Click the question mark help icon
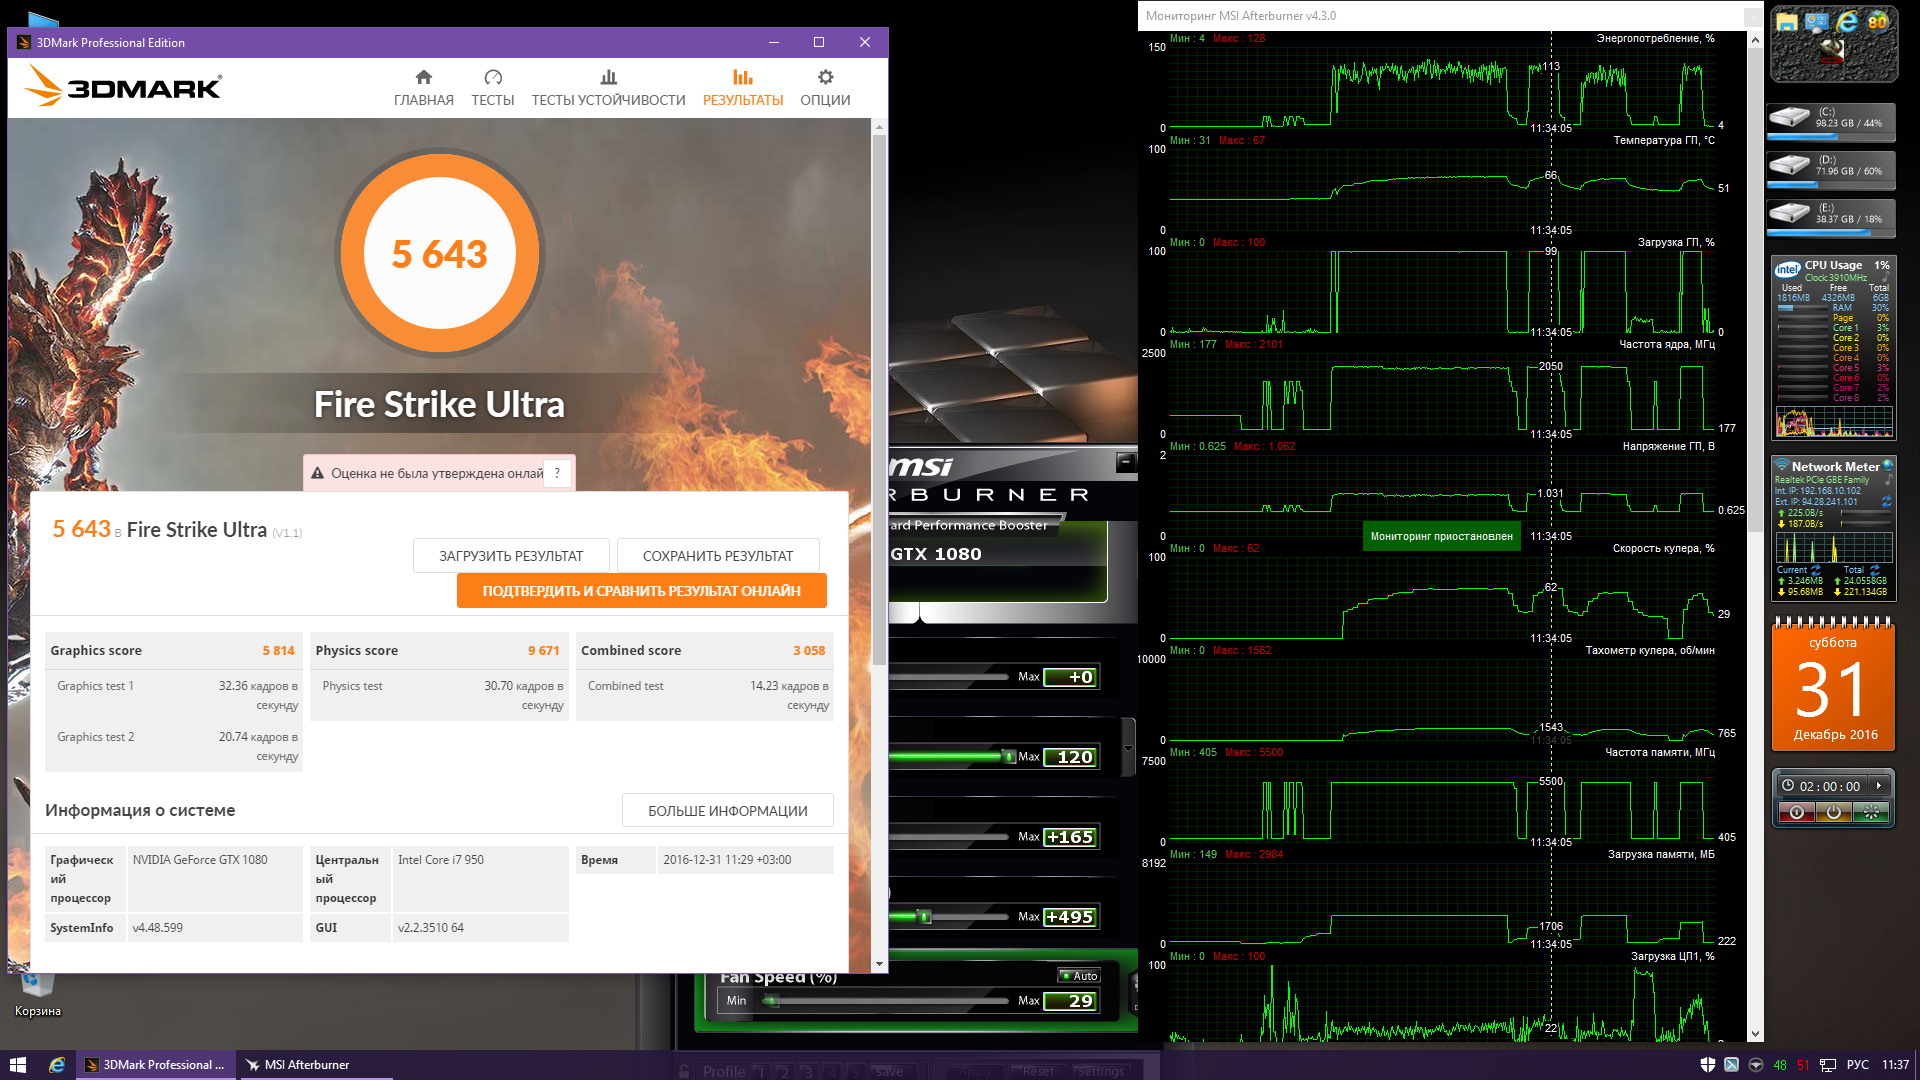 click(x=557, y=473)
